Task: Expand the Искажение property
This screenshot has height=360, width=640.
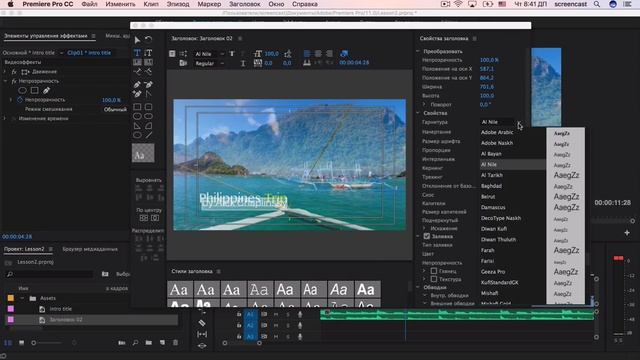Action: click(x=424, y=228)
